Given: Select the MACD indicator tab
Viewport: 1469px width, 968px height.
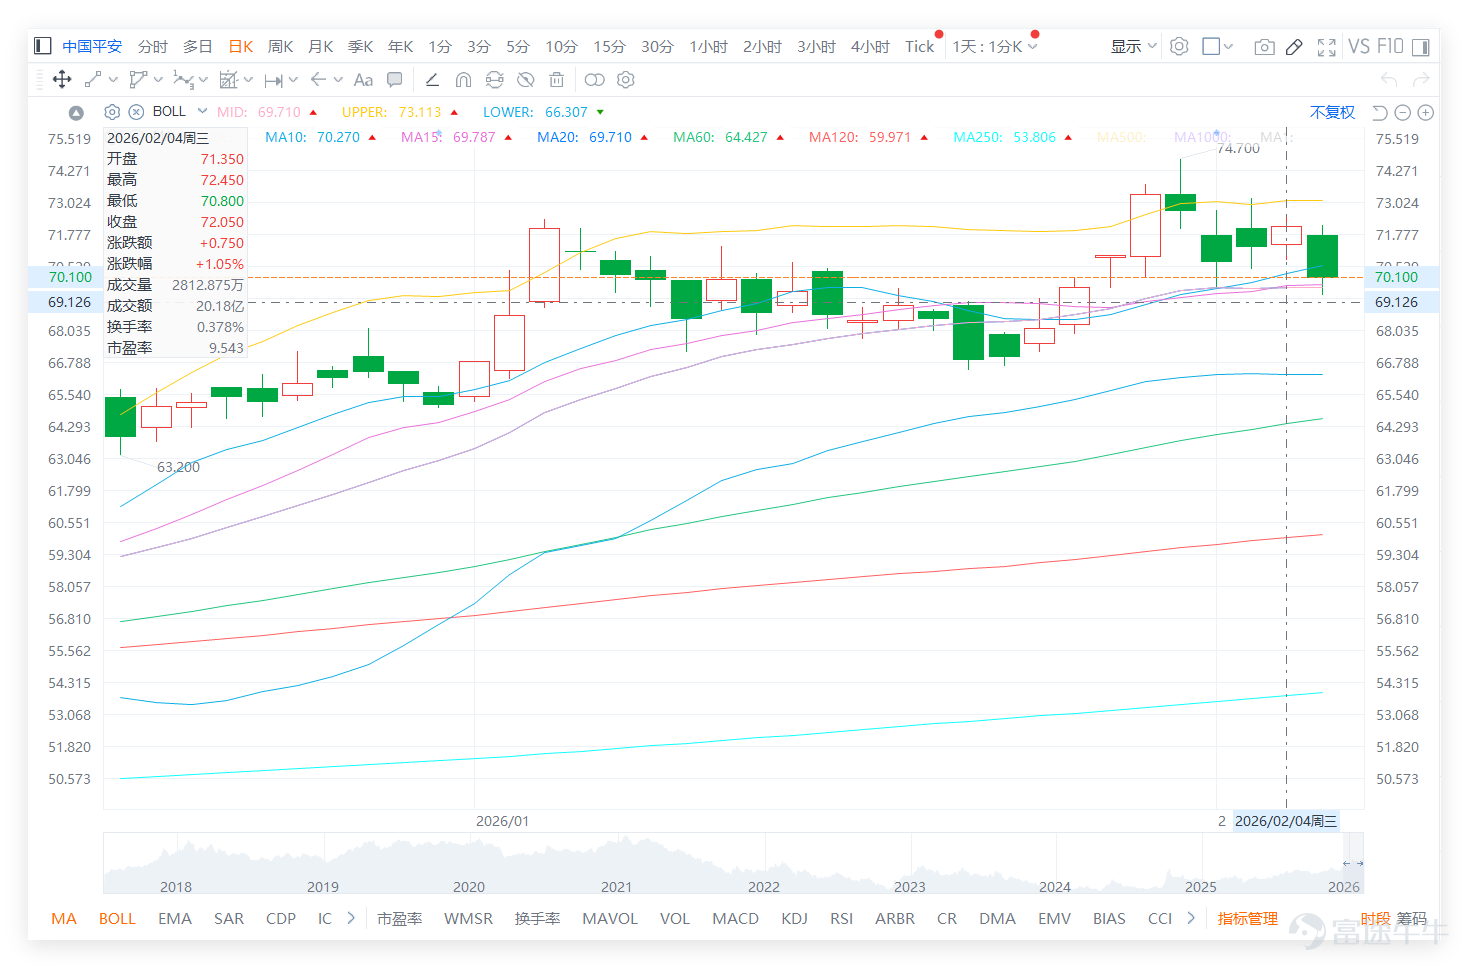Looking at the screenshot, I should coord(735,918).
